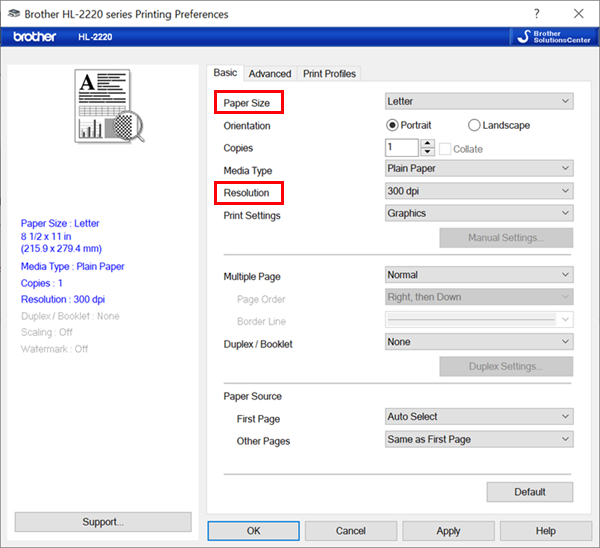Image resolution: width=600 pixels, height=548 pixels.
Task: Click the 'Watermark : Off' summary text
Action: (x=54, y=349)
